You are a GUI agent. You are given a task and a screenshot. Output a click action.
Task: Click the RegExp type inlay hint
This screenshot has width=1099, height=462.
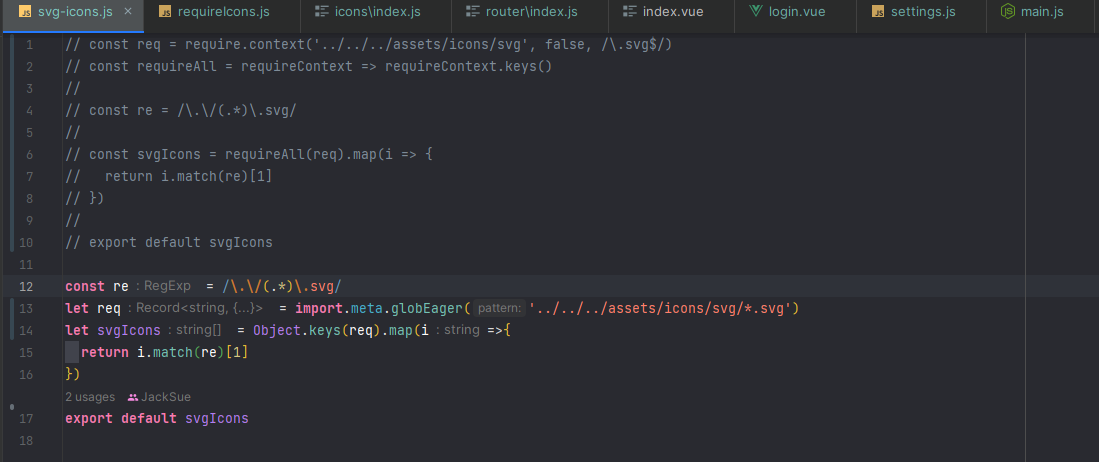166,286
